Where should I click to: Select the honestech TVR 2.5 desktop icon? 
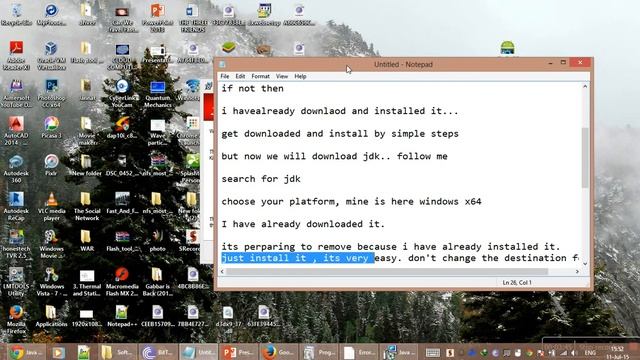16,244
